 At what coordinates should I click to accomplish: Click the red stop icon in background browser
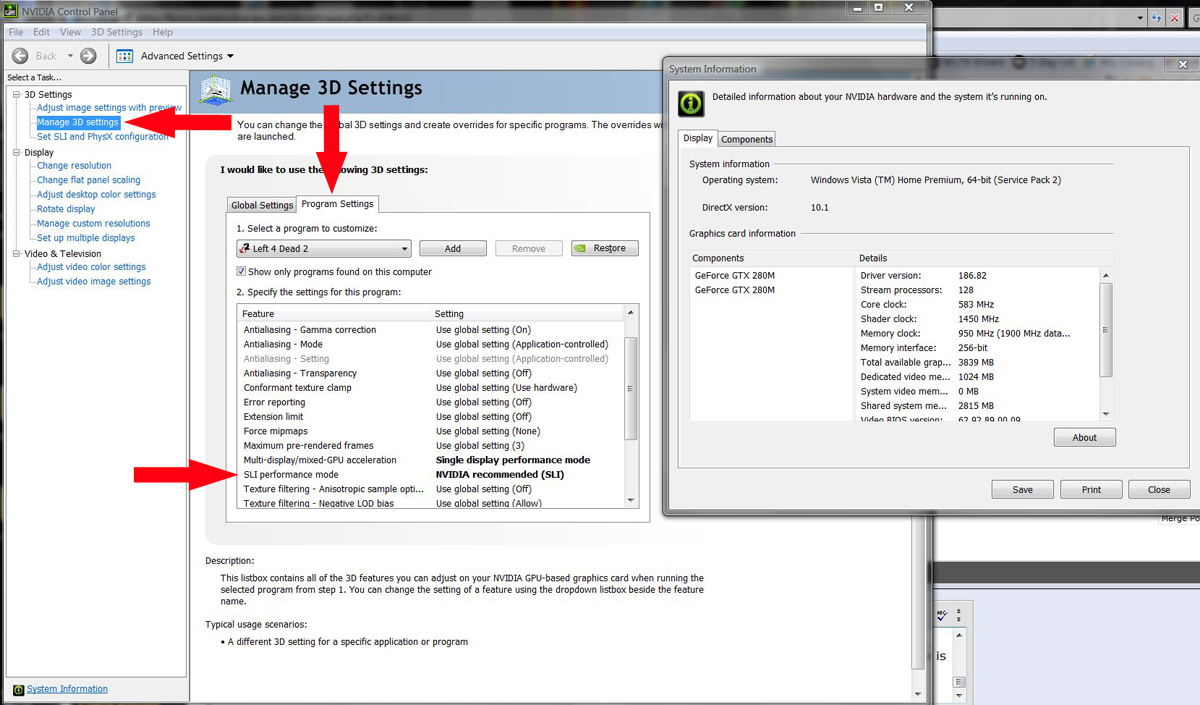(x=1173, y=18)
